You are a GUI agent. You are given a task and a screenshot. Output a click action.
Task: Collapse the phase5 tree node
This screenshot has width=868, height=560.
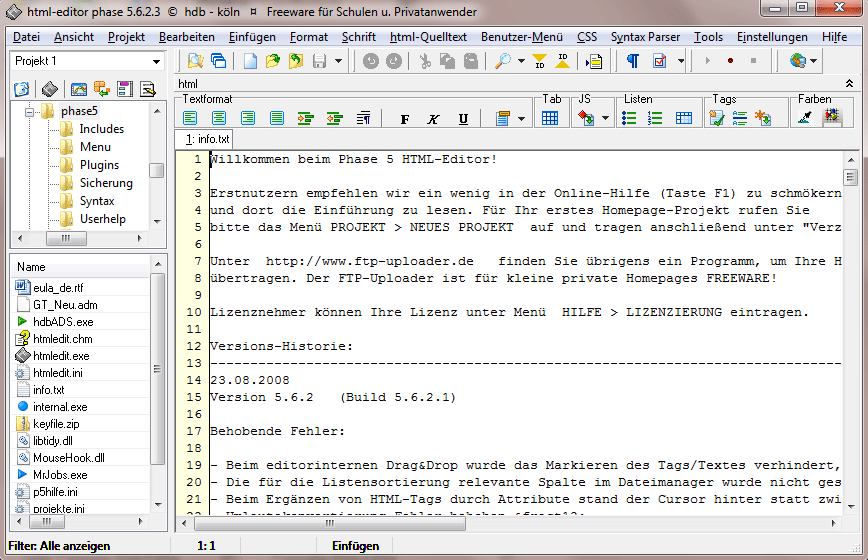click(29, 112)
